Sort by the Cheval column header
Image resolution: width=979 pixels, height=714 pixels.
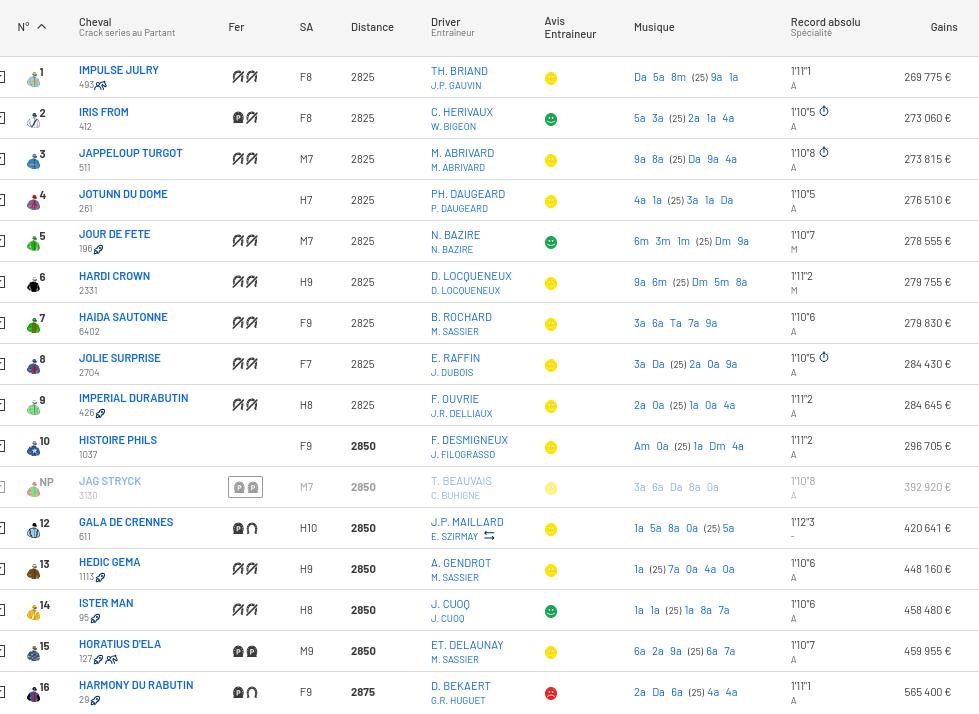click(95, 22)
